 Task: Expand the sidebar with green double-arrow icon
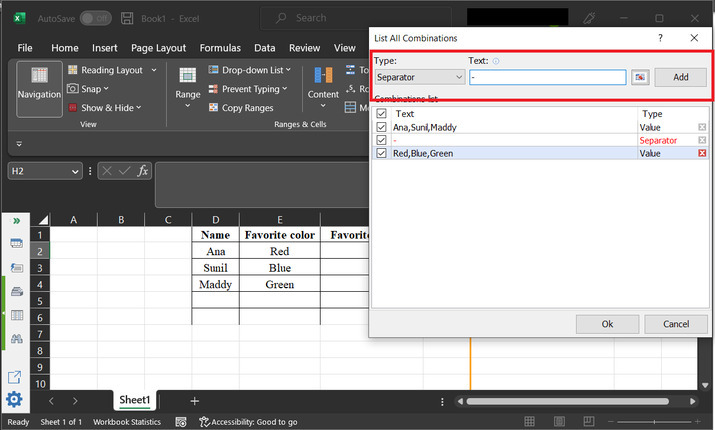point(16,219)
